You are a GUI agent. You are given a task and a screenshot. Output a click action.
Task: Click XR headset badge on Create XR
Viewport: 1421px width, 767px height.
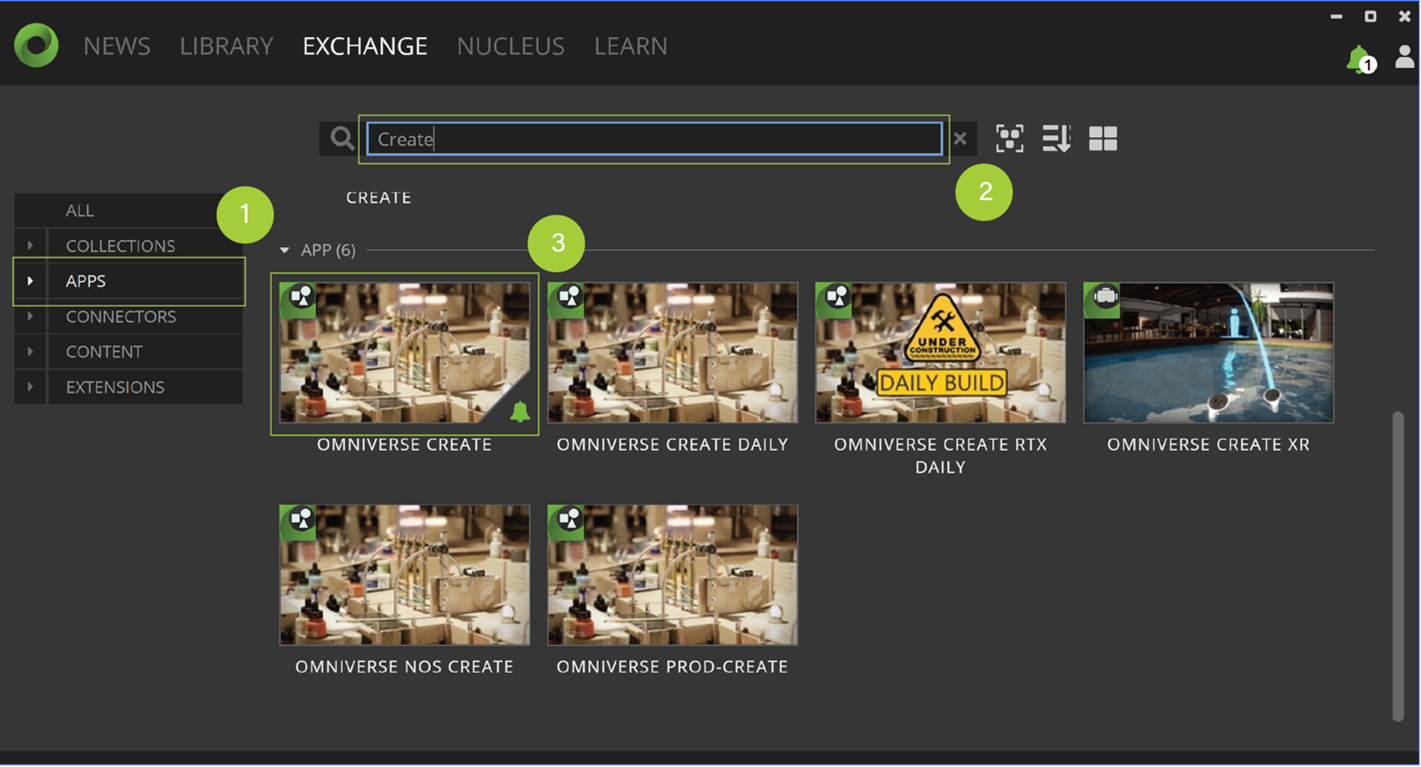point(1104,298)
